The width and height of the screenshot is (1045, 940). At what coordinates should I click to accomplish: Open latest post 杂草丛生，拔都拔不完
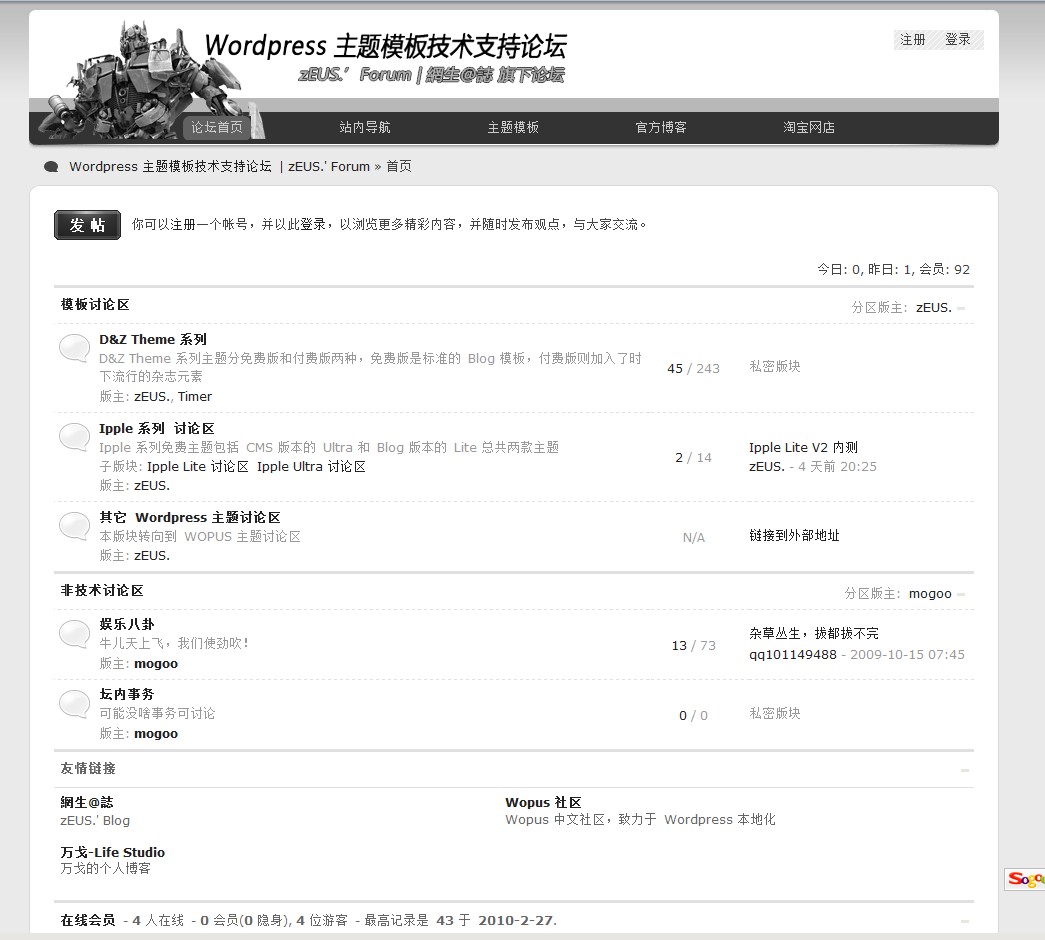(814, 633)
